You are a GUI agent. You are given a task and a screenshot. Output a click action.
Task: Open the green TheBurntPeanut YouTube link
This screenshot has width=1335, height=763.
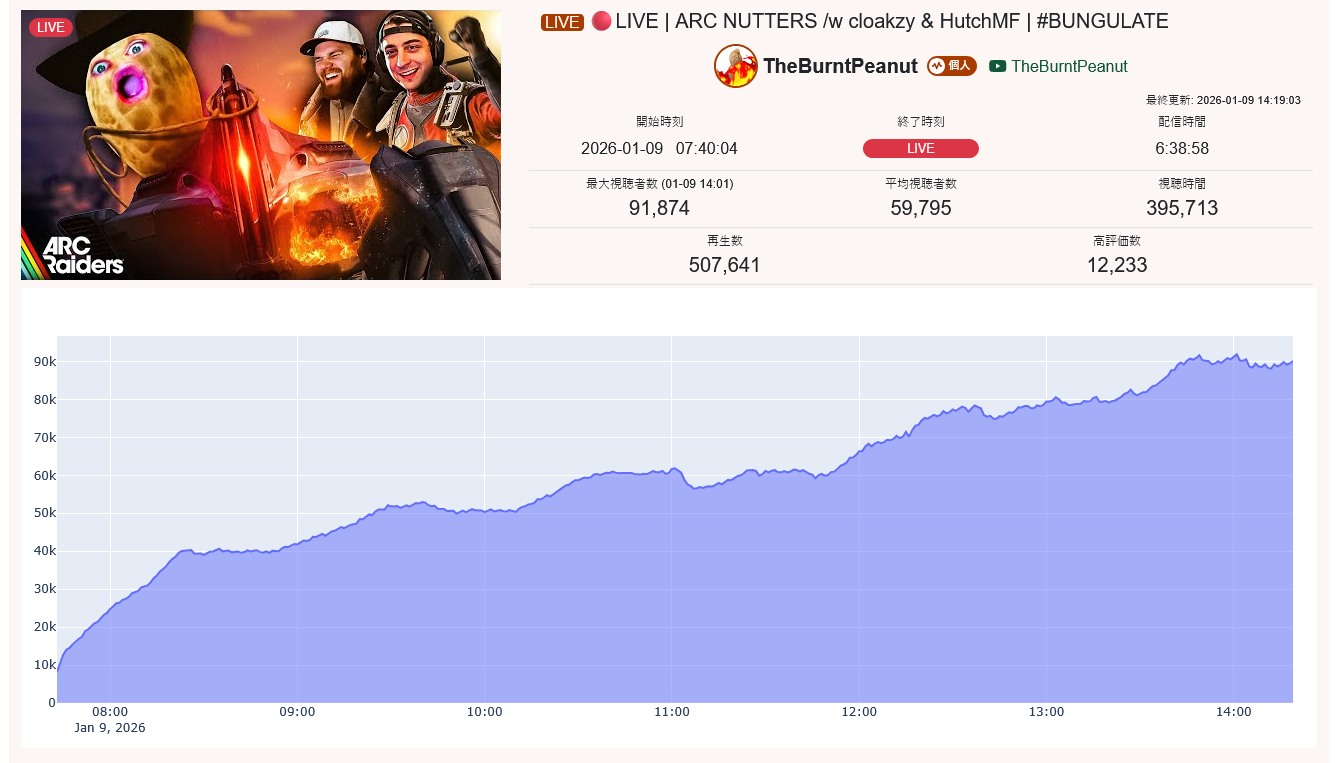click(1069, 66)
